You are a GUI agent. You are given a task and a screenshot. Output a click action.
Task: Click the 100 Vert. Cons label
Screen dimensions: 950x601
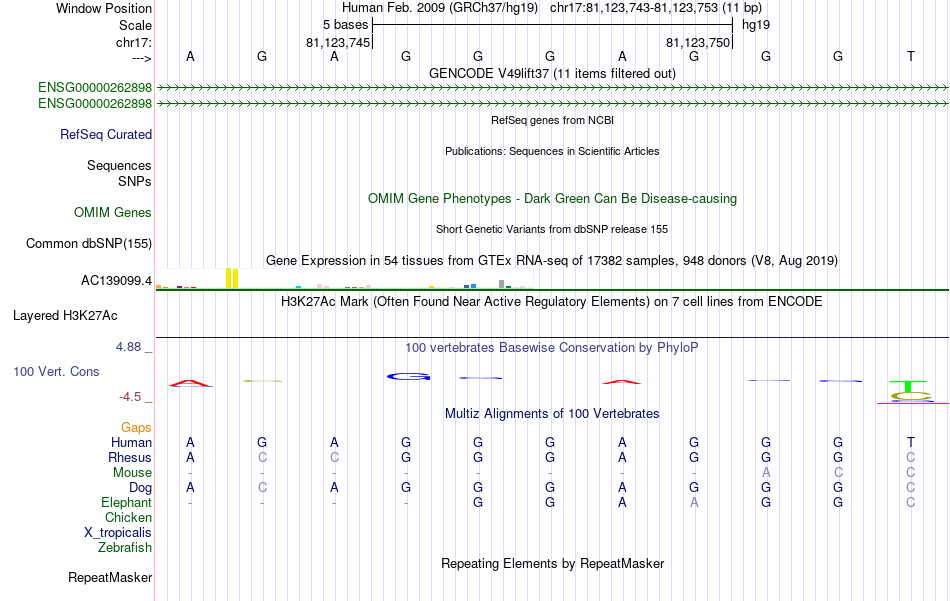click(x=56, y=371)
